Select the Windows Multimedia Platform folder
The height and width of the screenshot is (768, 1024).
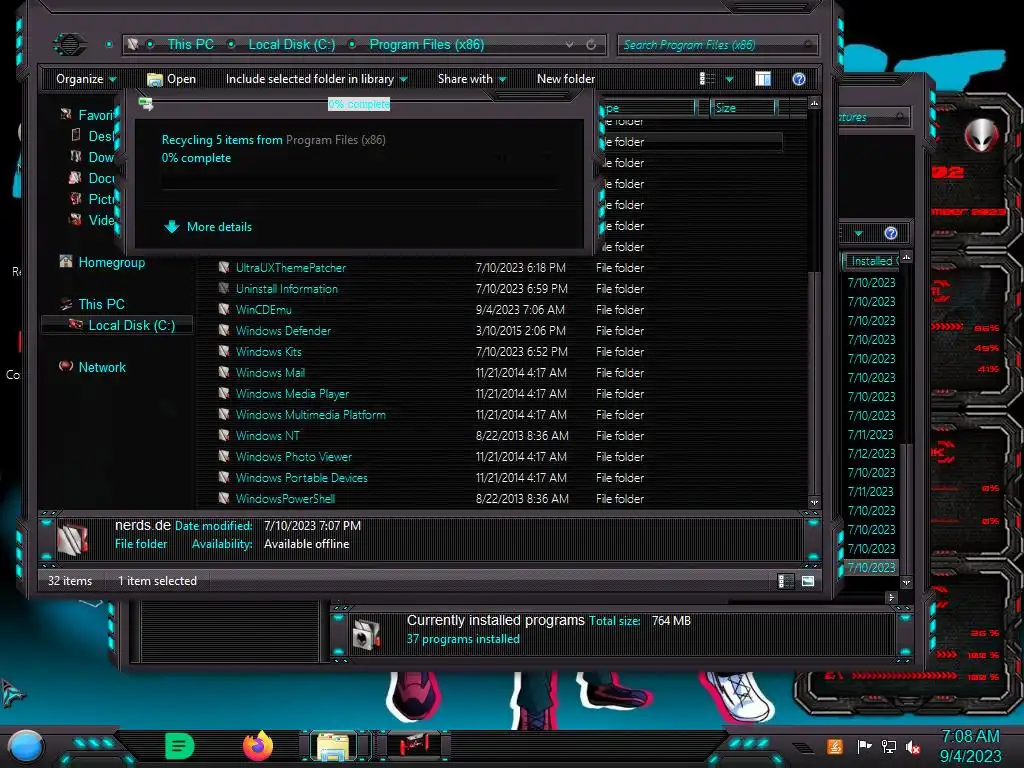310,415
